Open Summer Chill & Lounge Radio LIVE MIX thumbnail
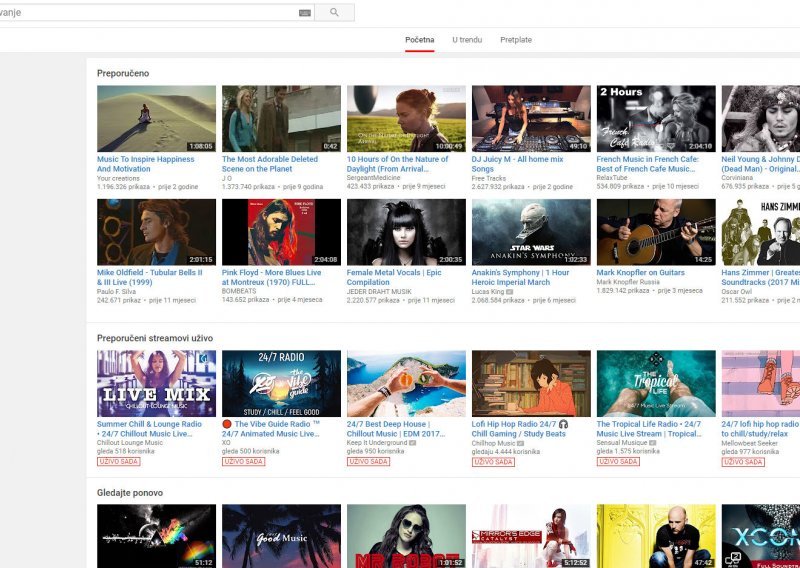Screen dimensions: 800x568 pyautogui.click(x=156, y=383)
